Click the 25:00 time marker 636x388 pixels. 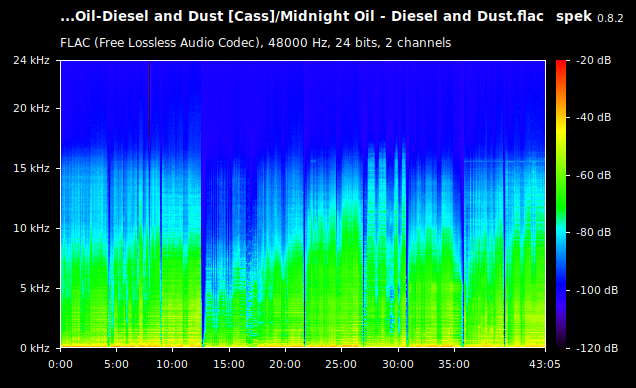pos(341,364)
